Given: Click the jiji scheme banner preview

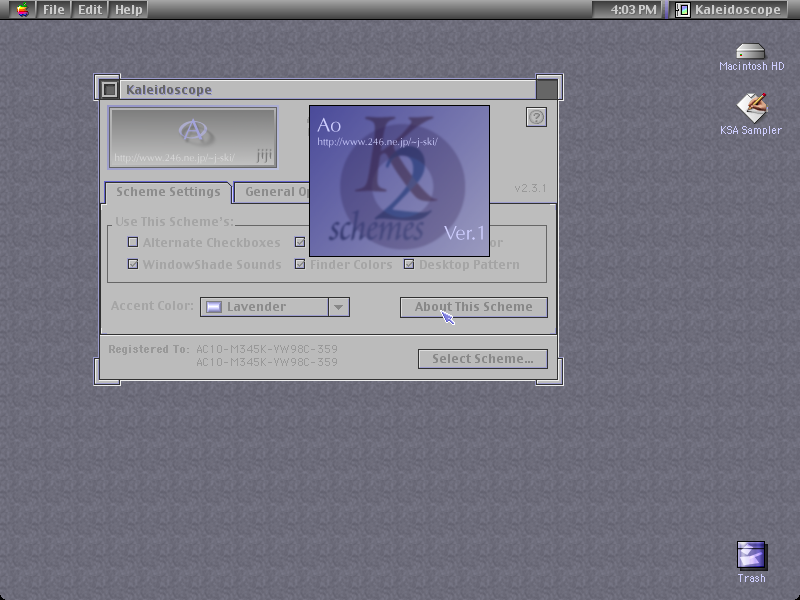Looking at the screenshot, I should pyautogui.click(x=193, y=138).
